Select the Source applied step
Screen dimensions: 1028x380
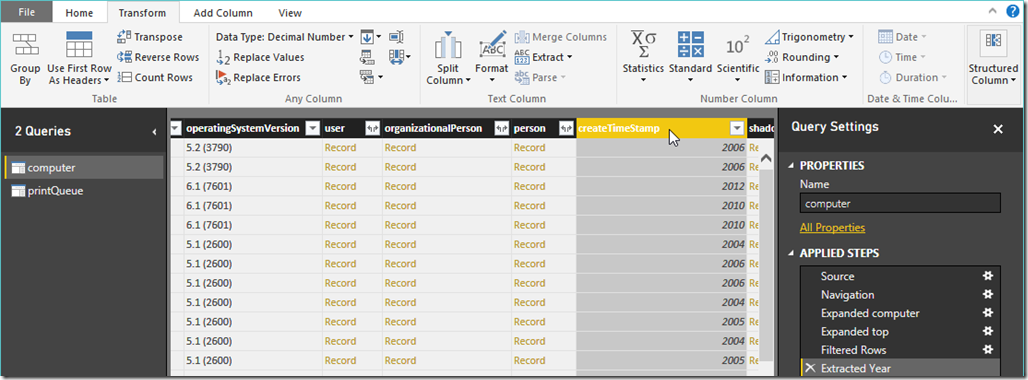[901, 276]
